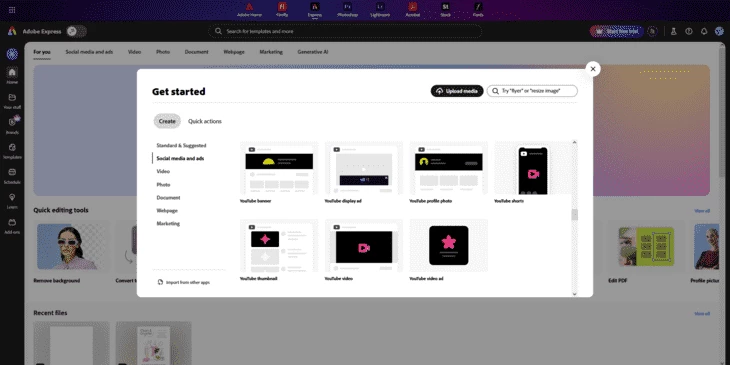The height and width of the screenshot is (365, 730).
Task: Switch to the Generative AI tab
Action: (313, 52)
